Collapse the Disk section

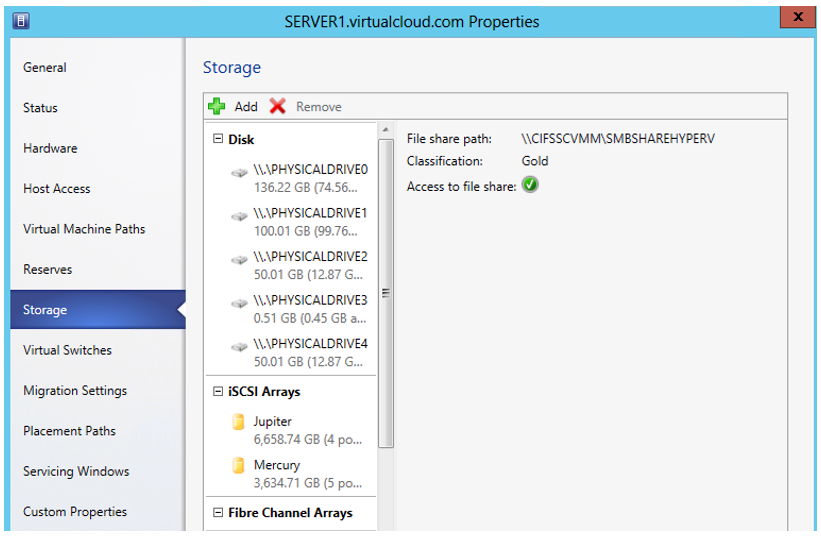pos(218,139)
